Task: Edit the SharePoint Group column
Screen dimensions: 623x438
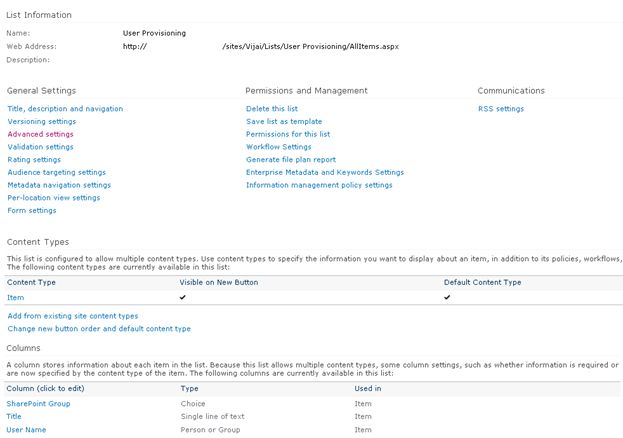Action: click(x=38, y=403)
